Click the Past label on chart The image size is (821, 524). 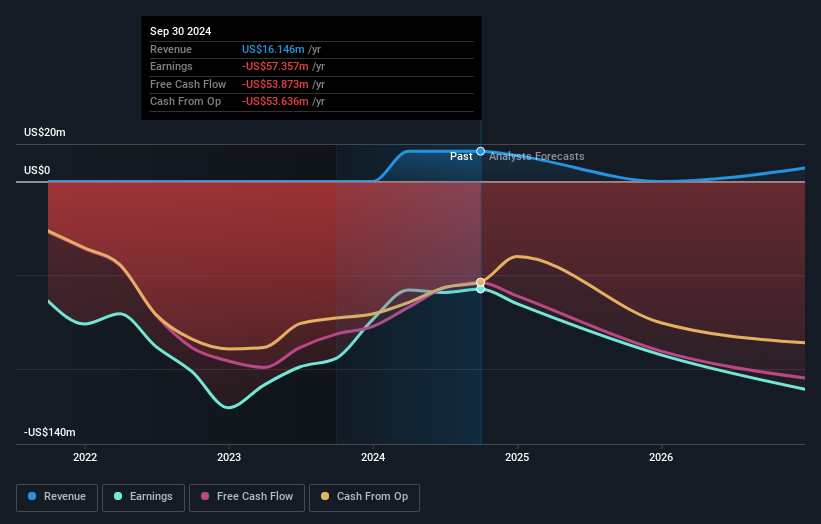[x=461, y=157]
